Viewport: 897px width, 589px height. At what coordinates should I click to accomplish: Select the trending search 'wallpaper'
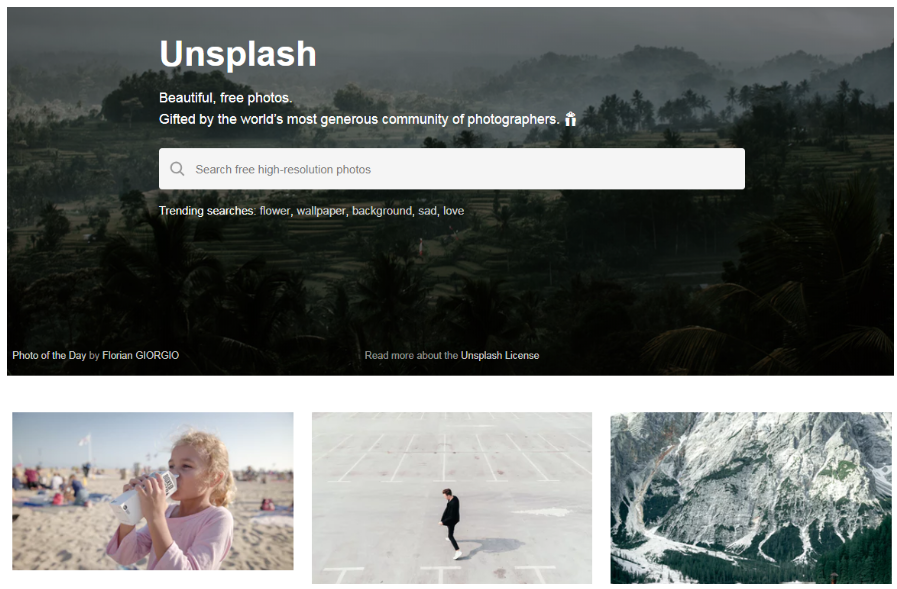[x=321, y=210]
